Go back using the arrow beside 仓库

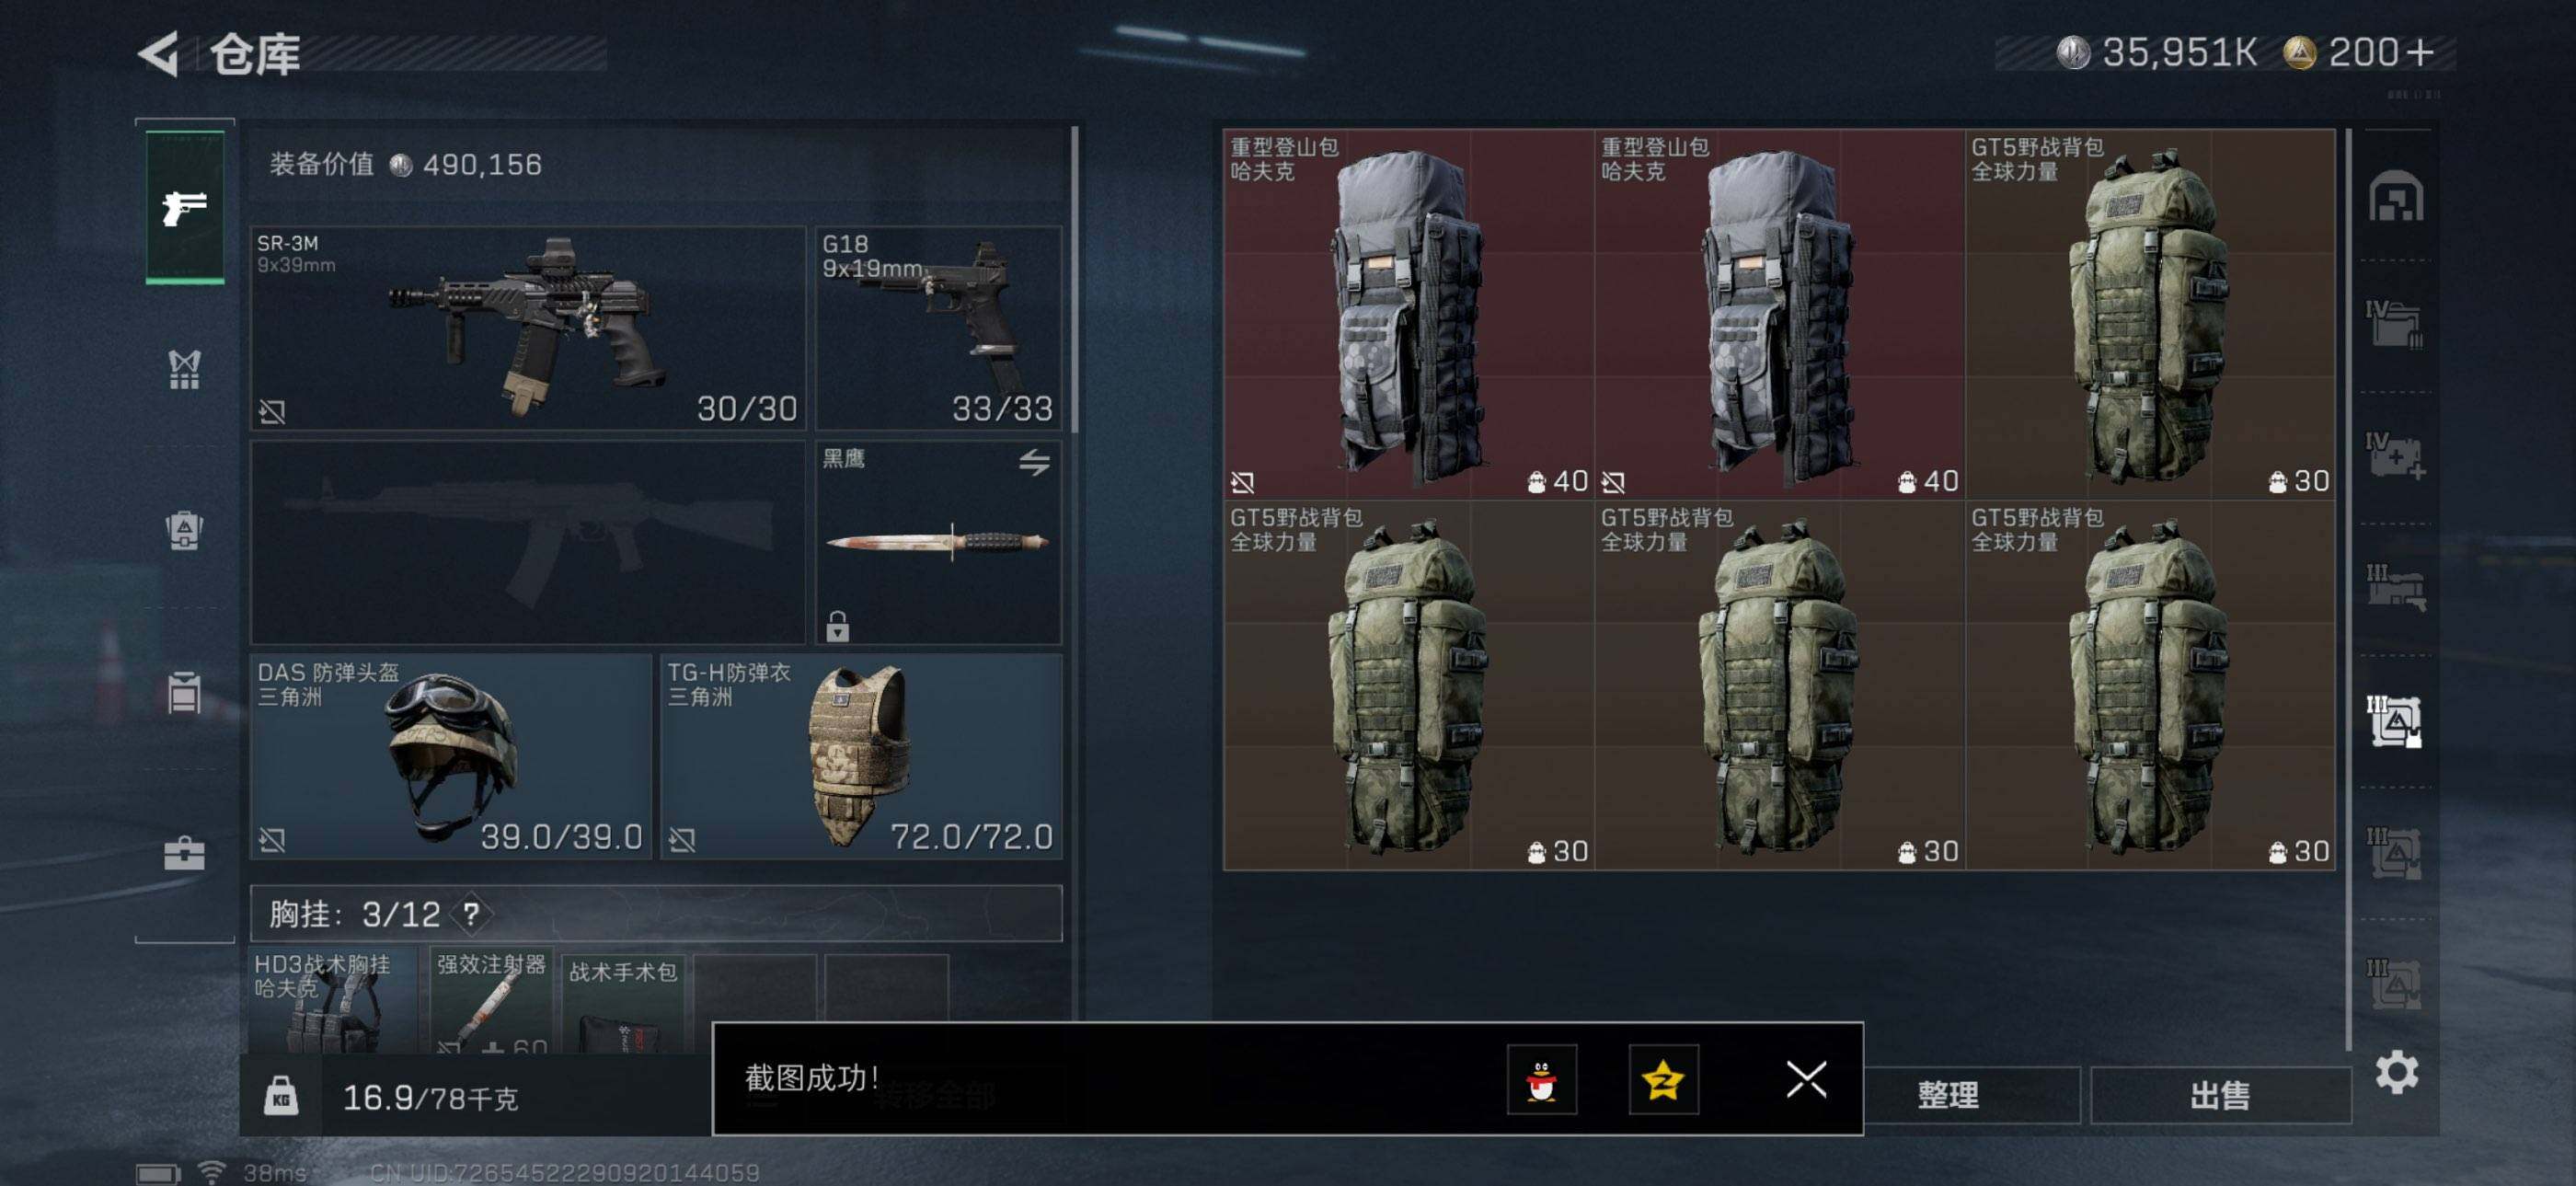tap(158, 53)
